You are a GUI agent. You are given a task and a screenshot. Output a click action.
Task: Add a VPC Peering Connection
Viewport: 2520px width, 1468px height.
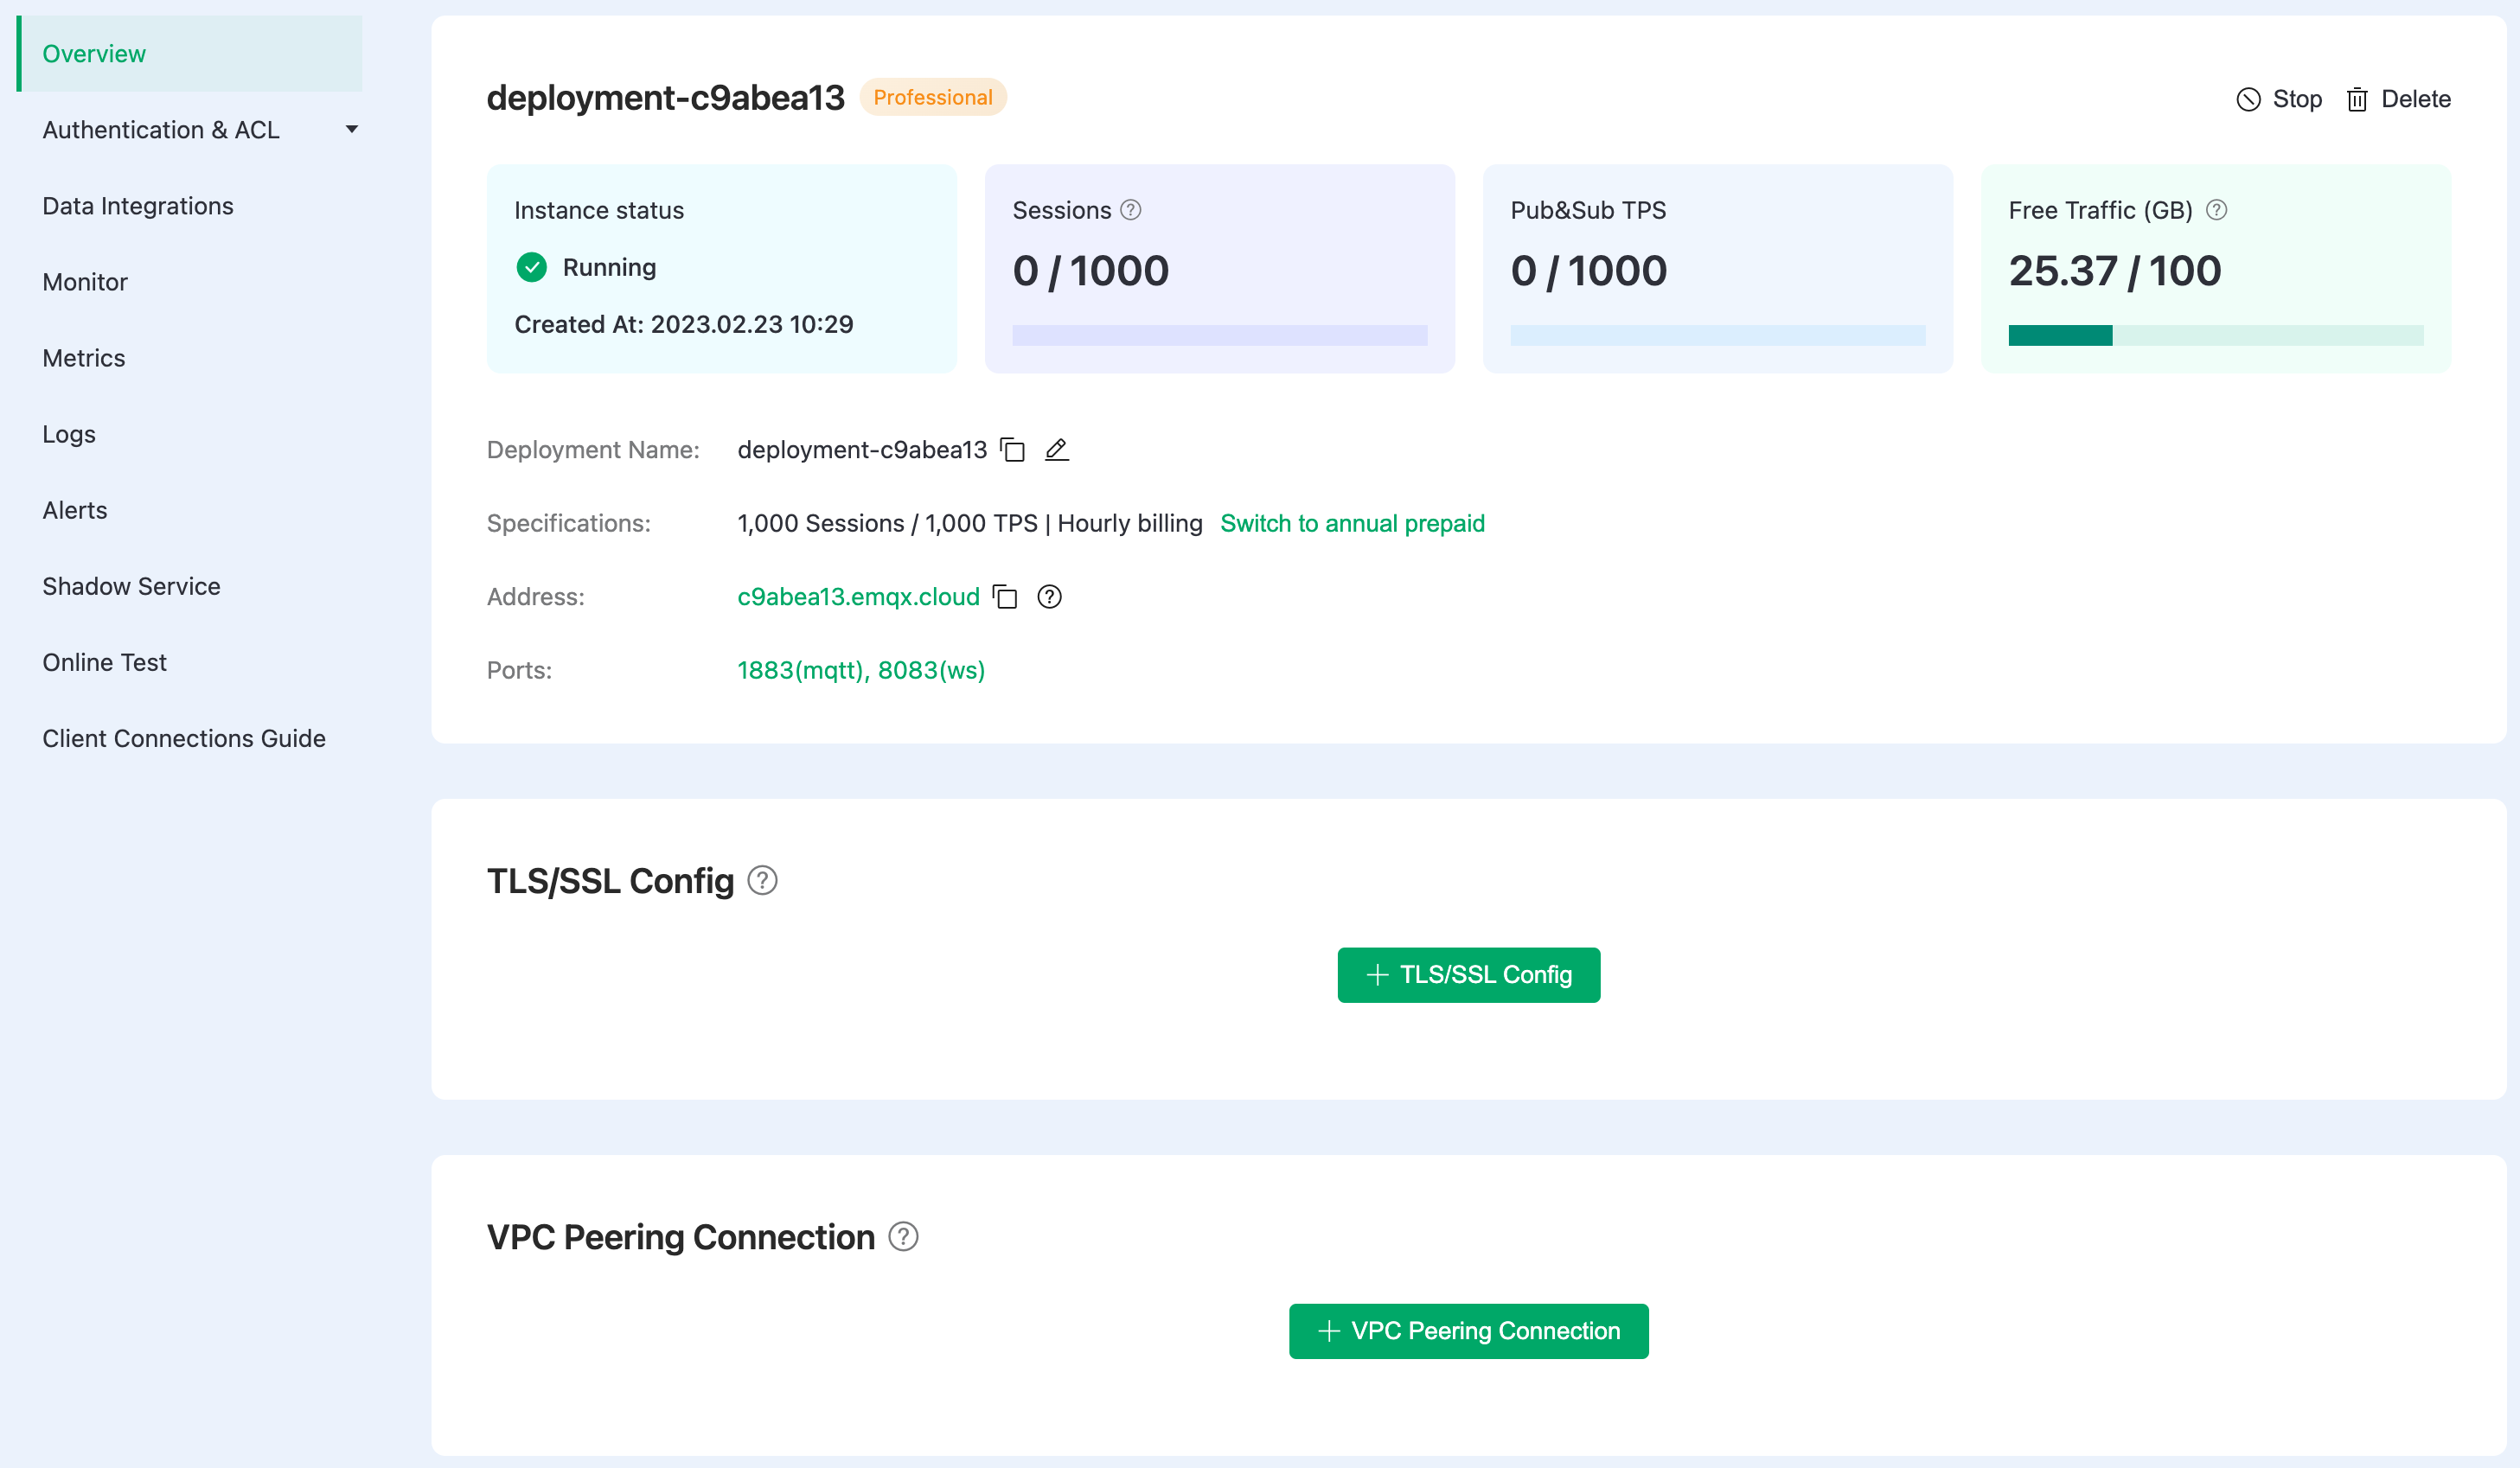1468,1331
